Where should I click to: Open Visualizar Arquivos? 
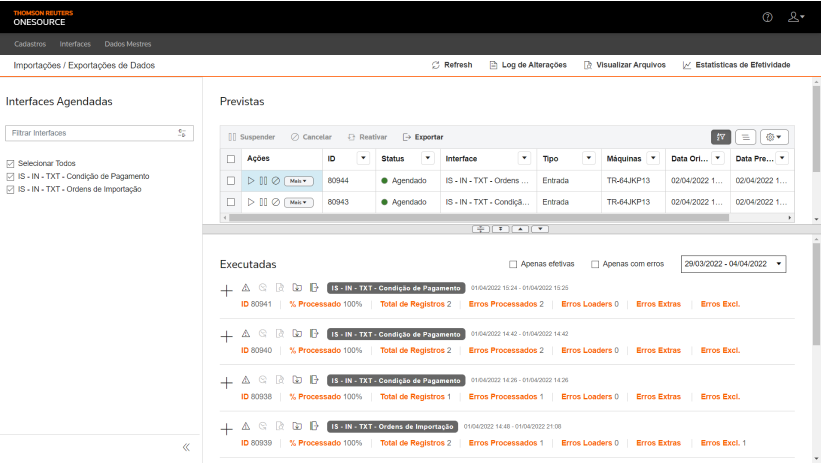625,65
